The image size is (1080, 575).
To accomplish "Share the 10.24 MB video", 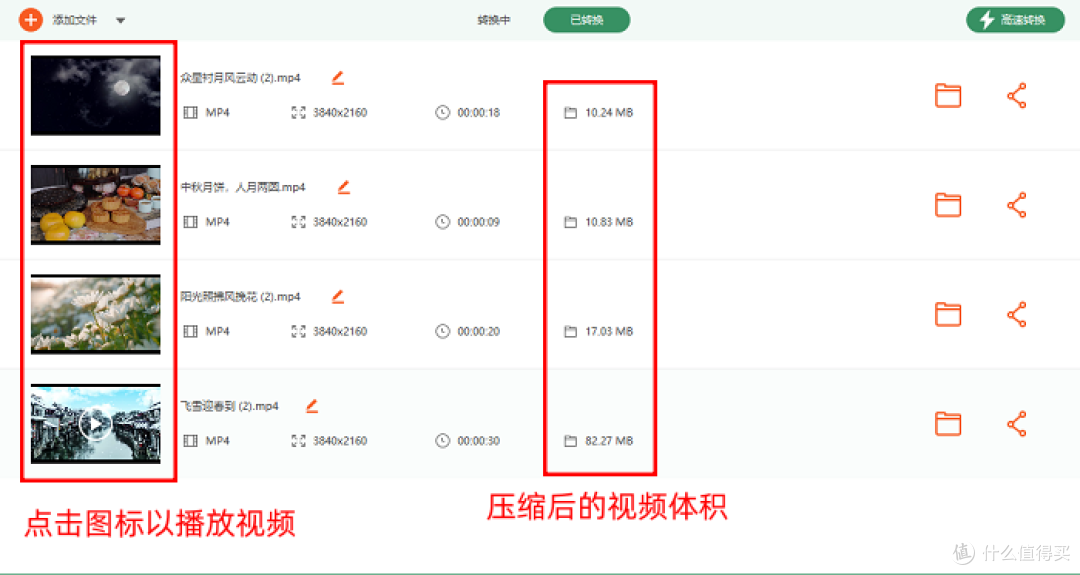I will [1017, 96].
